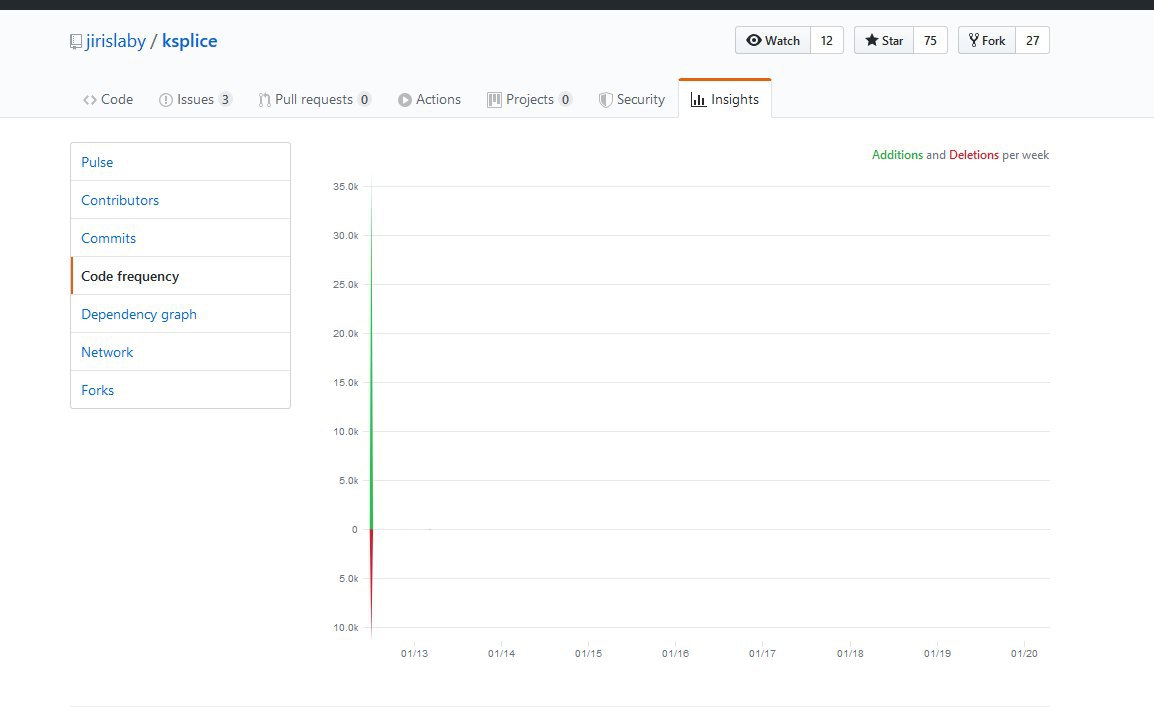1154x719 pixels.
Task: Switch to the Pull requests tab
Action: click(314, 99)
